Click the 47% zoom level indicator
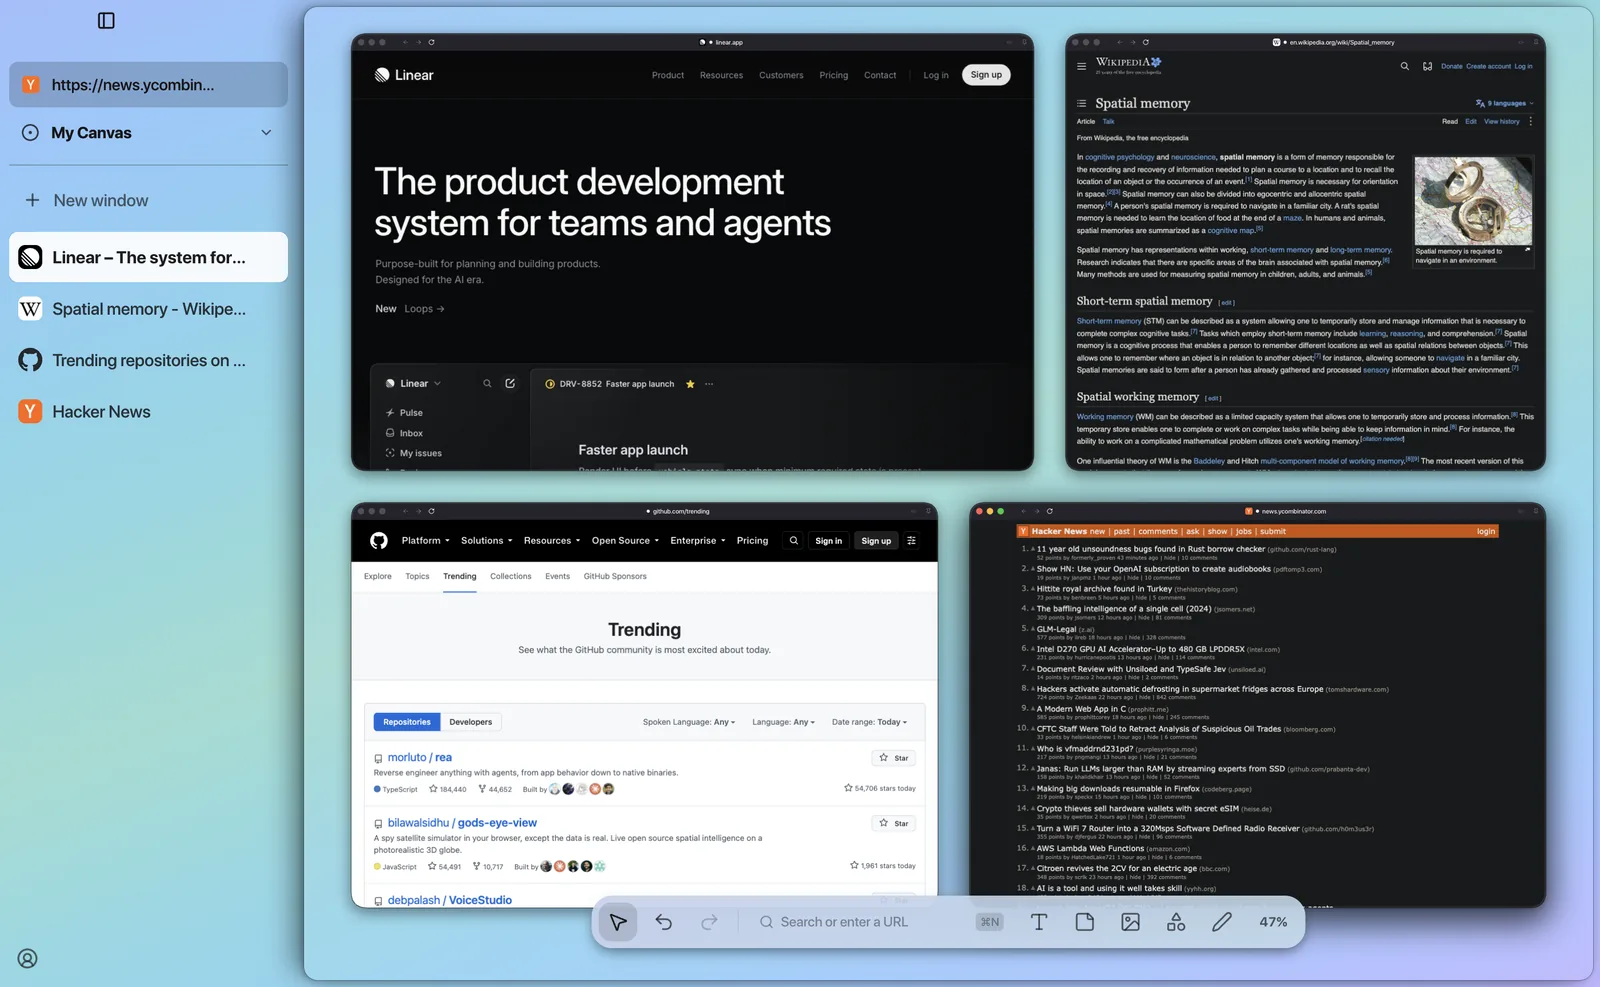The width and height of the screenshot is (1600, 987). click(x=1273, y=922)
